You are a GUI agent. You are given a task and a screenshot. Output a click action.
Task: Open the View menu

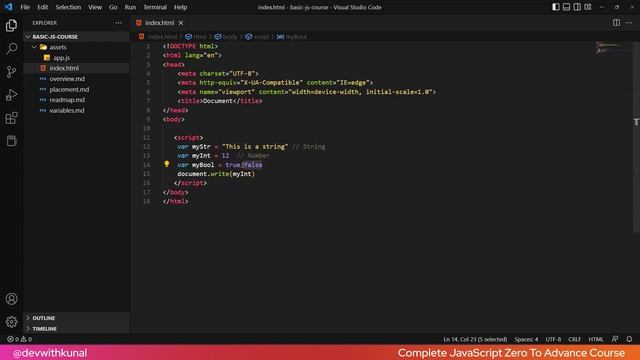pyautogui.click(x=95, y=7)
